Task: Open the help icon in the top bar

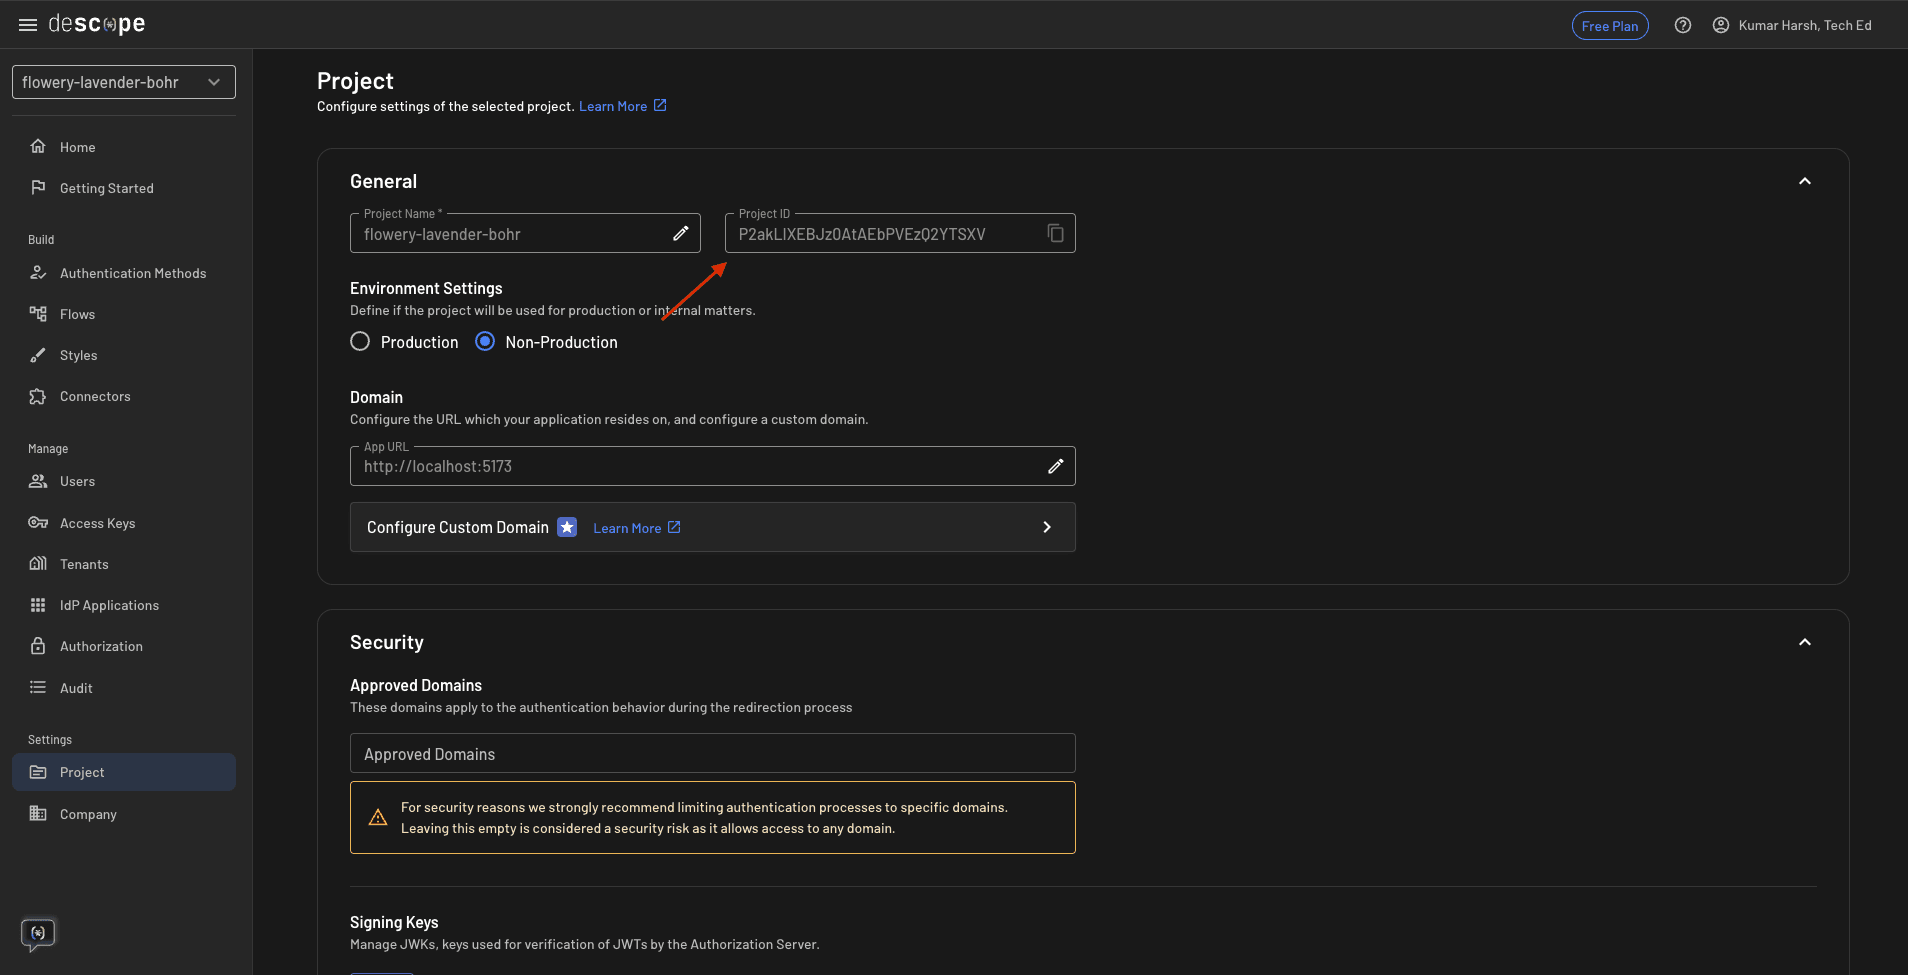Action: coord(1683,24)
